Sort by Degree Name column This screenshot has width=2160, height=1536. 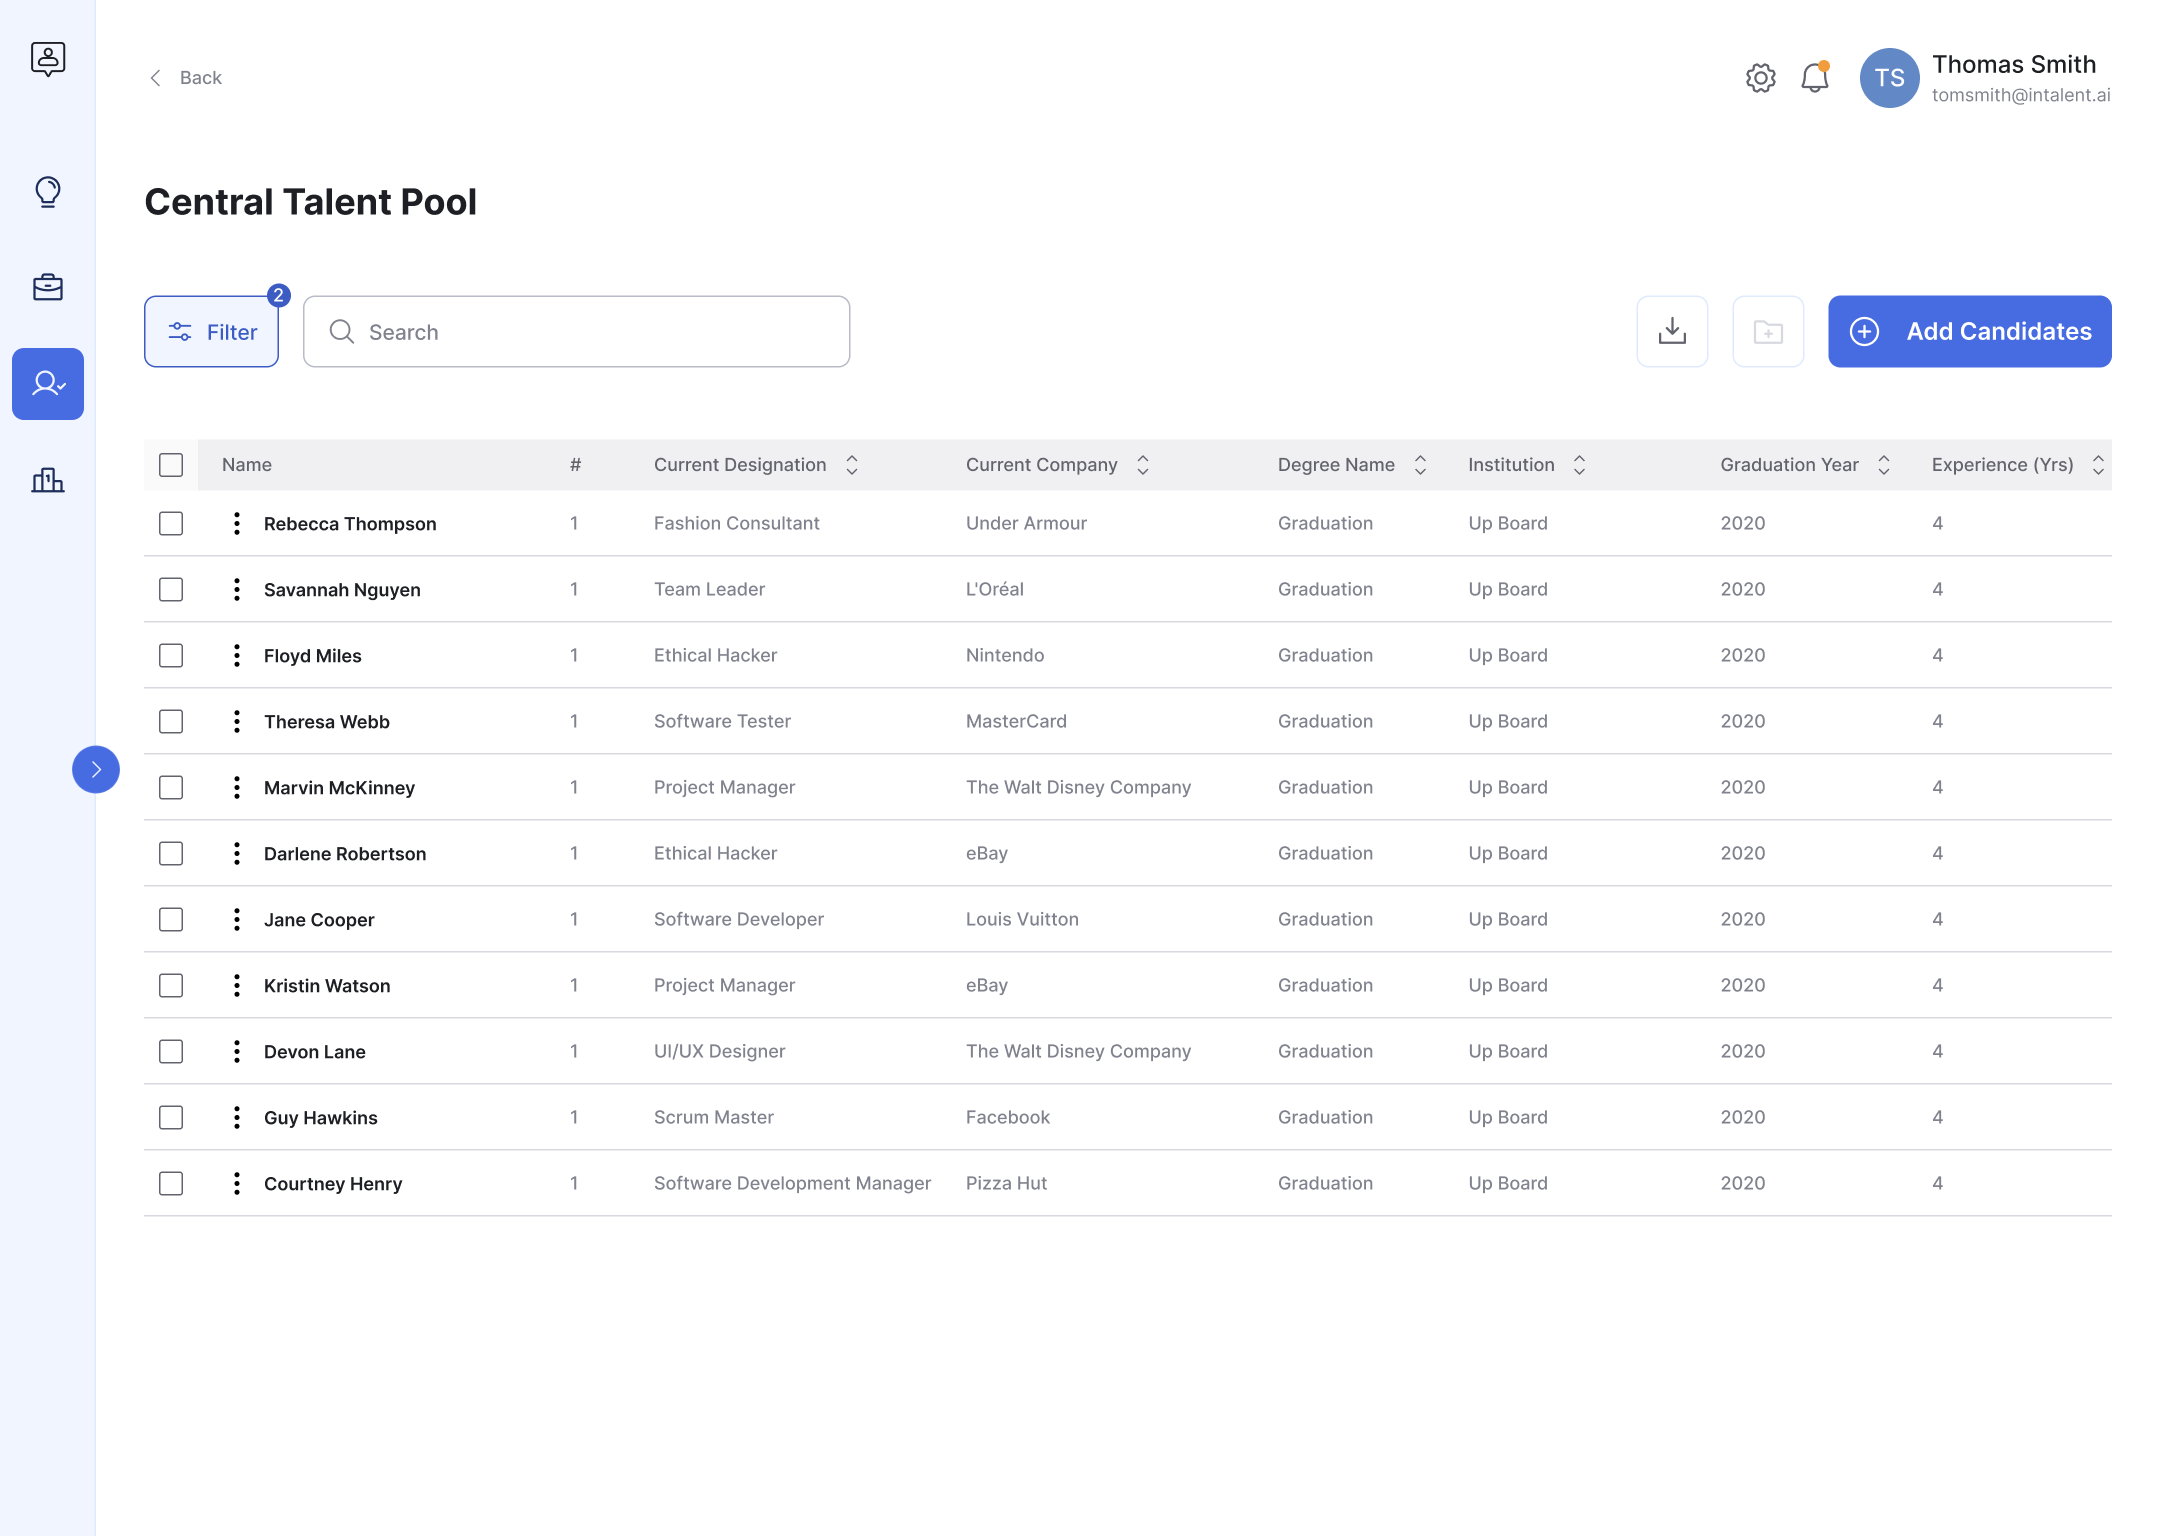[1420, 465]
